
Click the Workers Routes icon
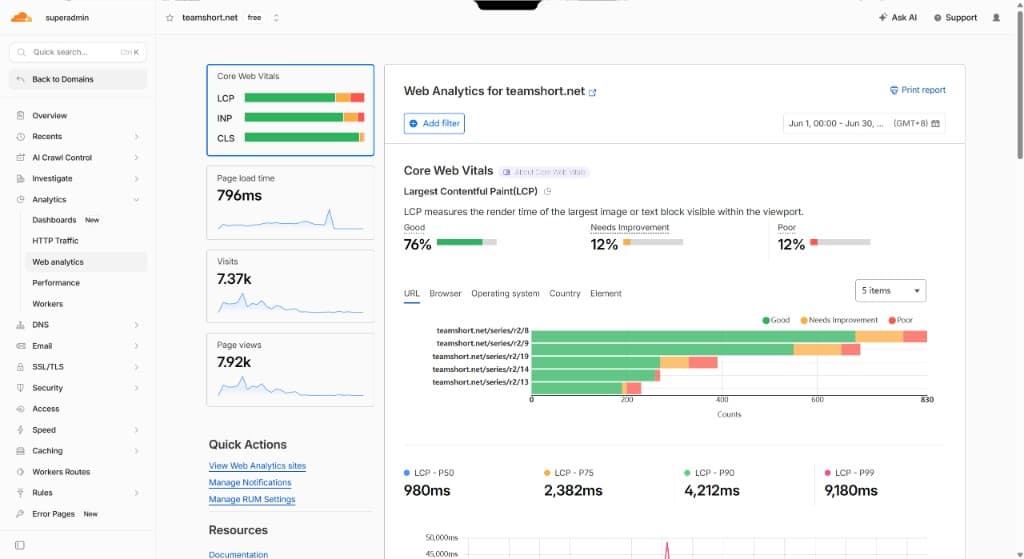(x=20, y=471)
